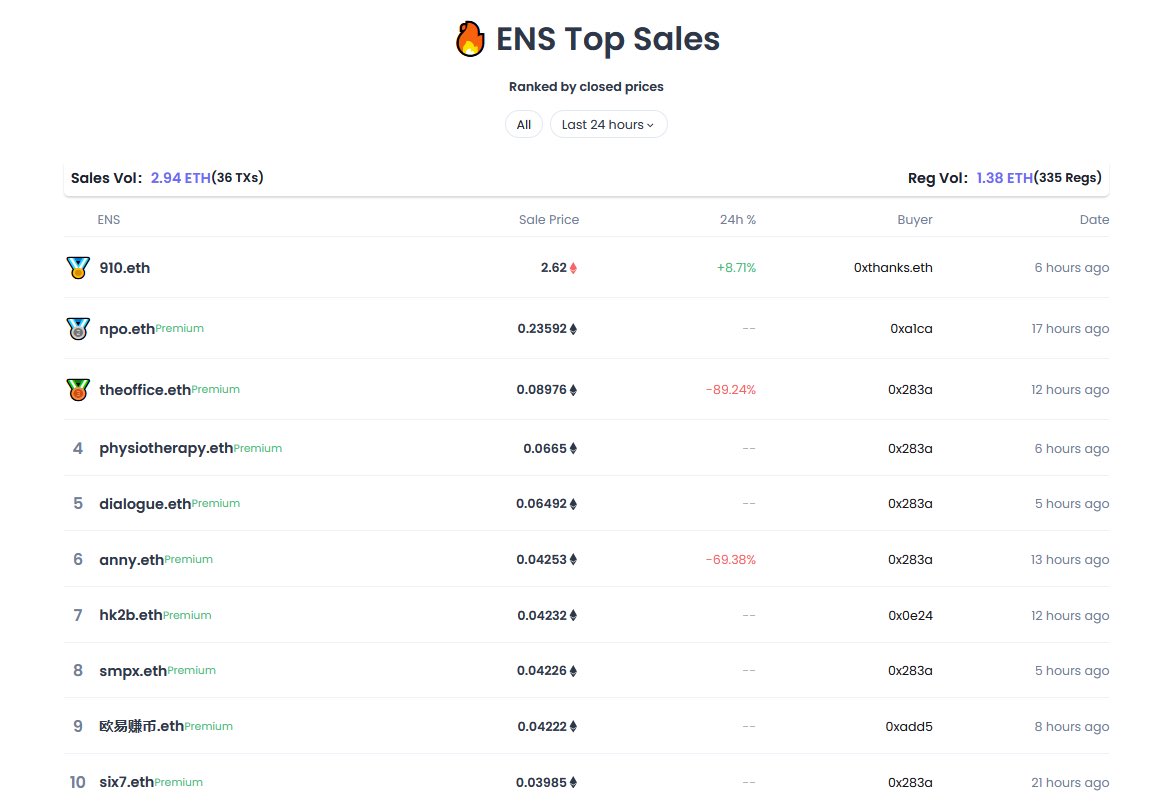Image resolution: width=1167 pixels, height=805 pixels.
Task: Open the npo.eth domain link
Action: [127, 329]
